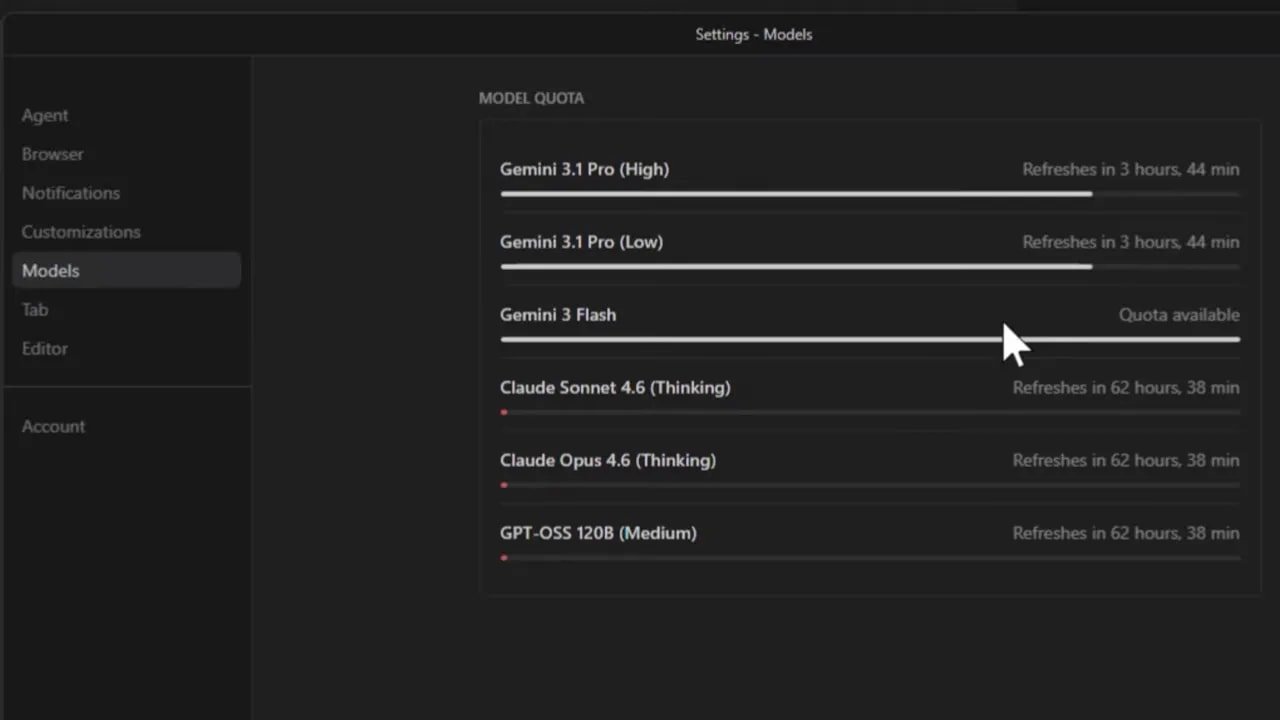
Task: Click the MODEL QUOTA section heading
Action: click(531, 99)
